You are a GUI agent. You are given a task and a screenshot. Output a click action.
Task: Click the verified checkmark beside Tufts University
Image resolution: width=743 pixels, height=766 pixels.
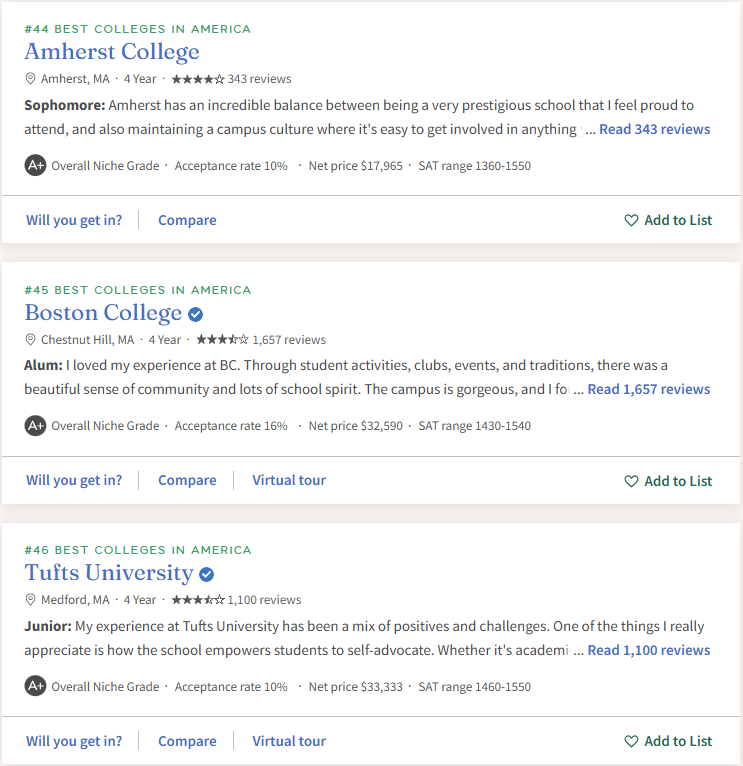207,574
